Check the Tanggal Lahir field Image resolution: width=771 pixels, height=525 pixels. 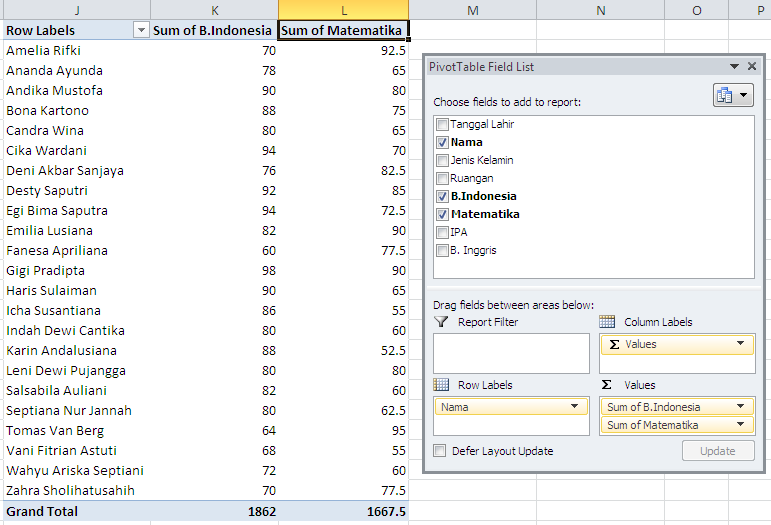coord(442,124)
